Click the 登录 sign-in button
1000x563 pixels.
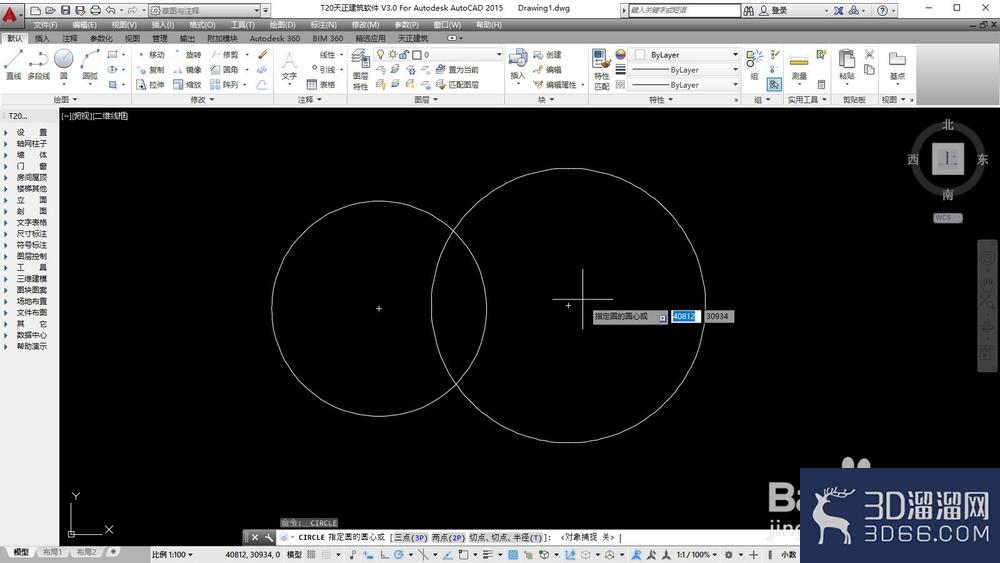[x=774, y=10]
